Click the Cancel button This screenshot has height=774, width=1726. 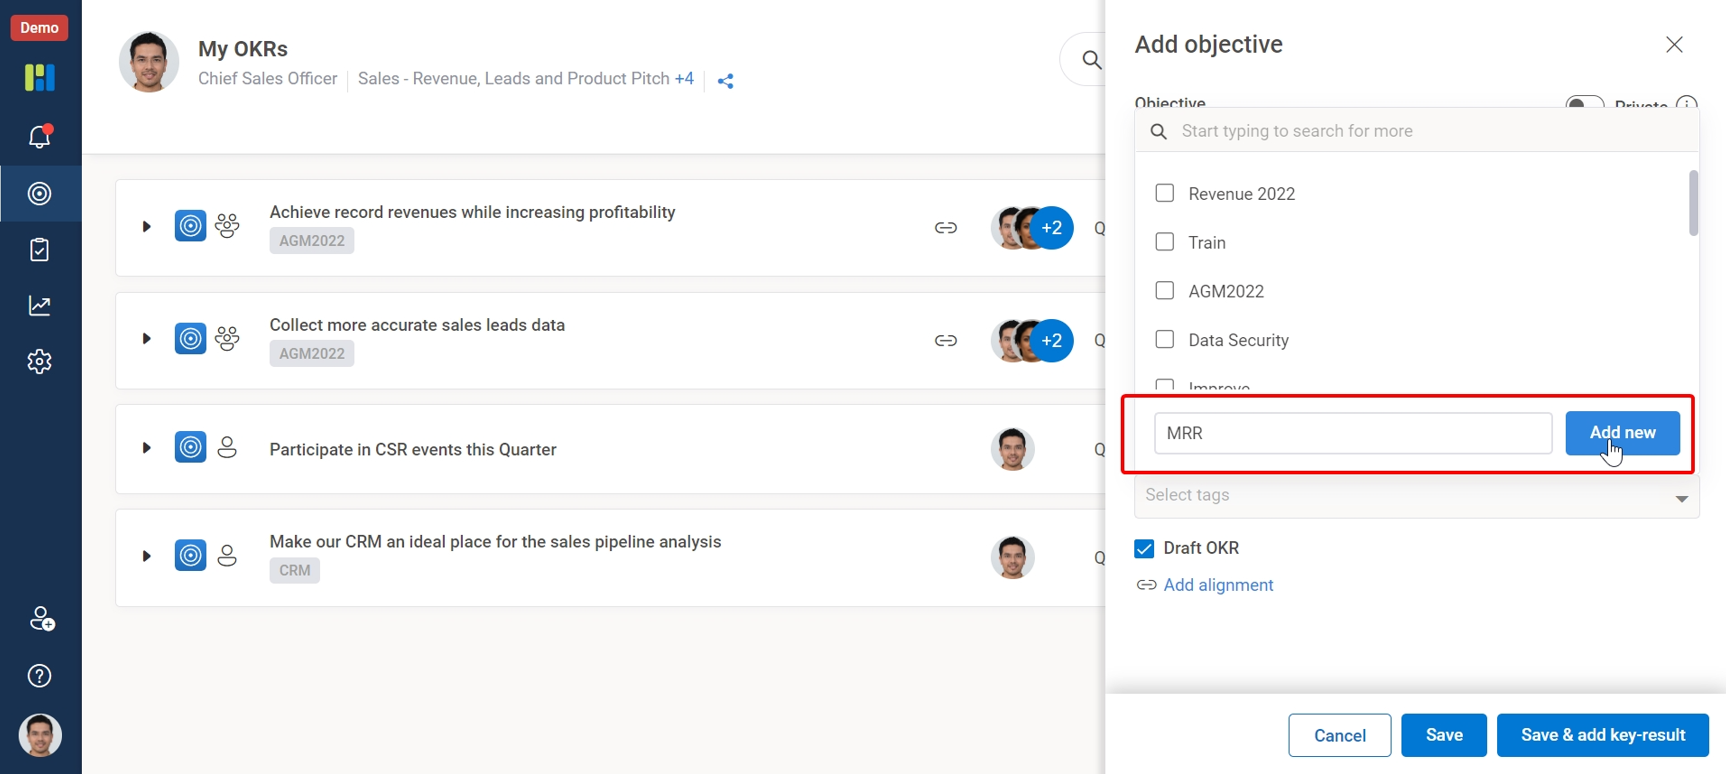click(x=1340, y=736)
